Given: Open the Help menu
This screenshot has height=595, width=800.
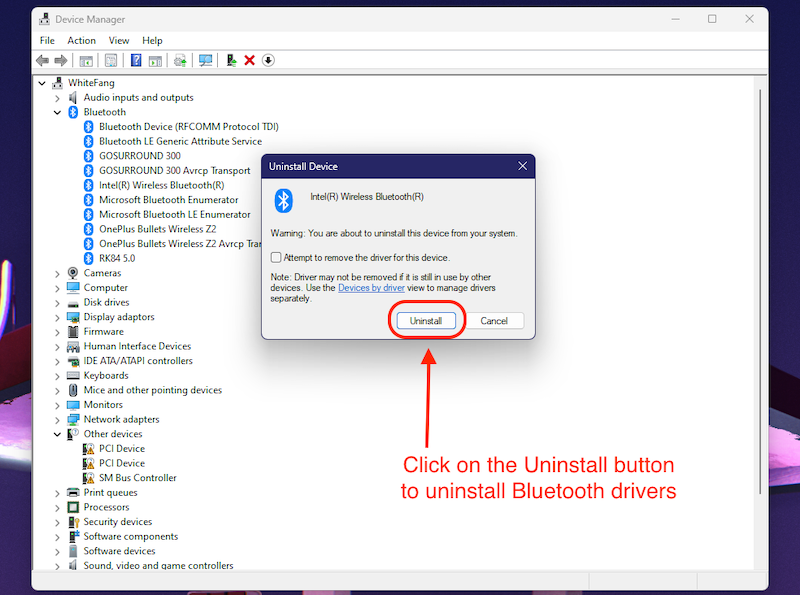Looking at the screenshot, I should tap(152, 40).
